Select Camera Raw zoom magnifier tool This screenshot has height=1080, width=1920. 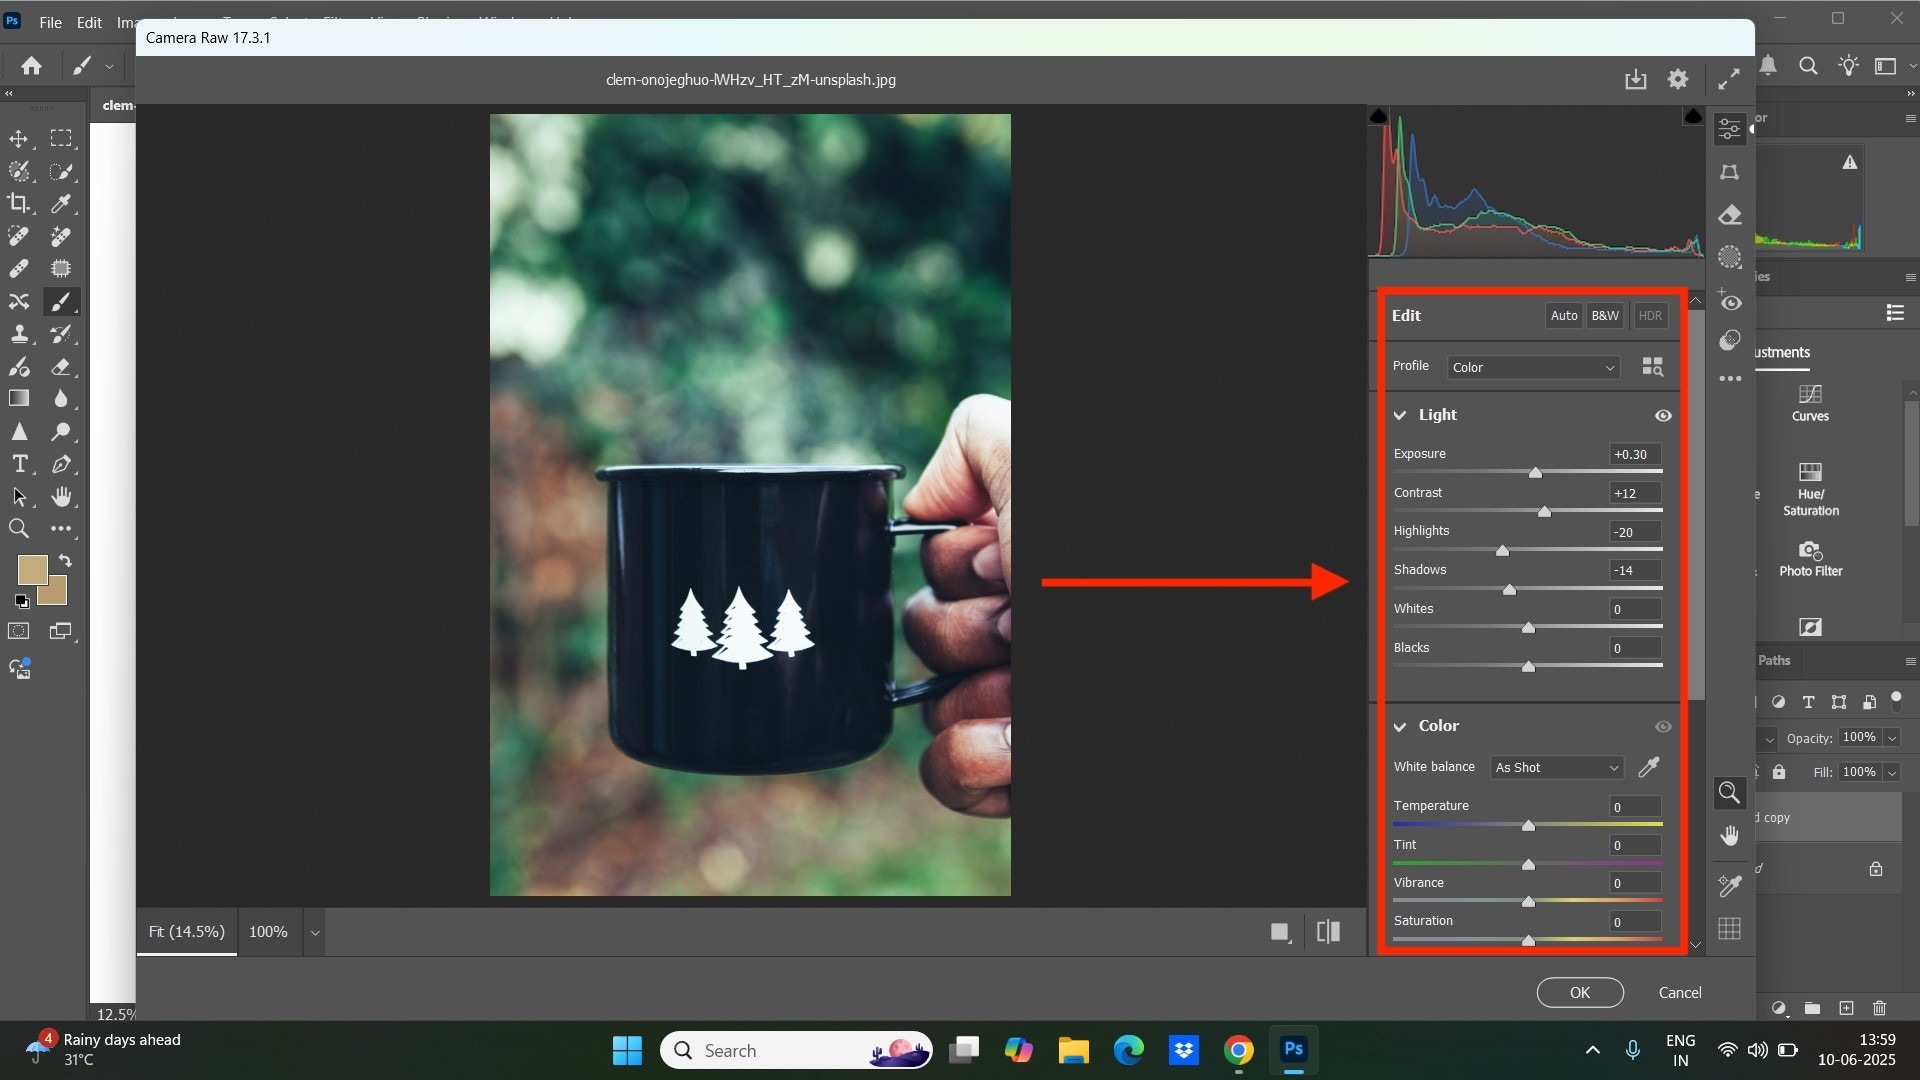pyautogui.click(x=1730, y=793)
